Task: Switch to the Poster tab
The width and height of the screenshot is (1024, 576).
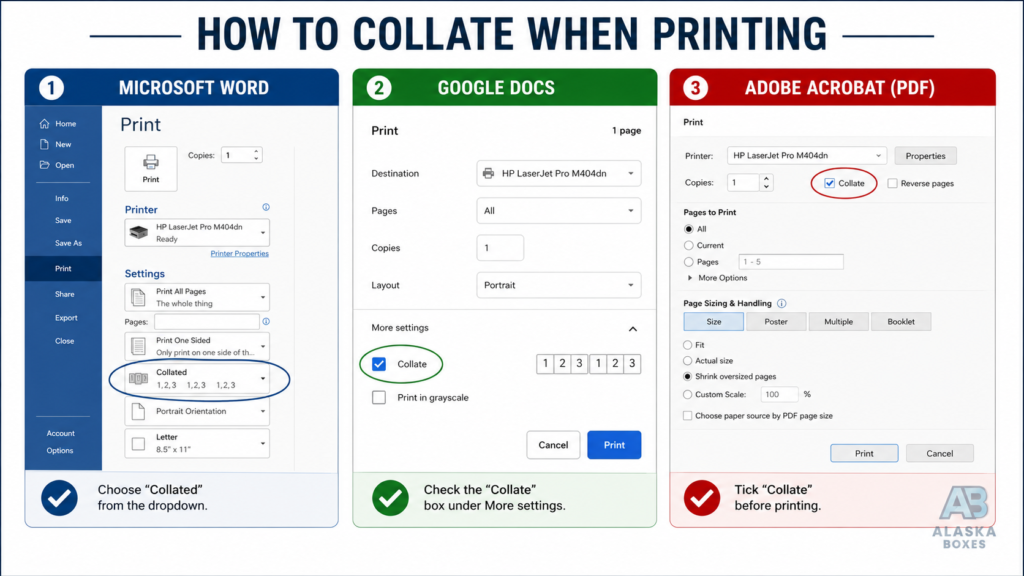Action: [776, 321]
